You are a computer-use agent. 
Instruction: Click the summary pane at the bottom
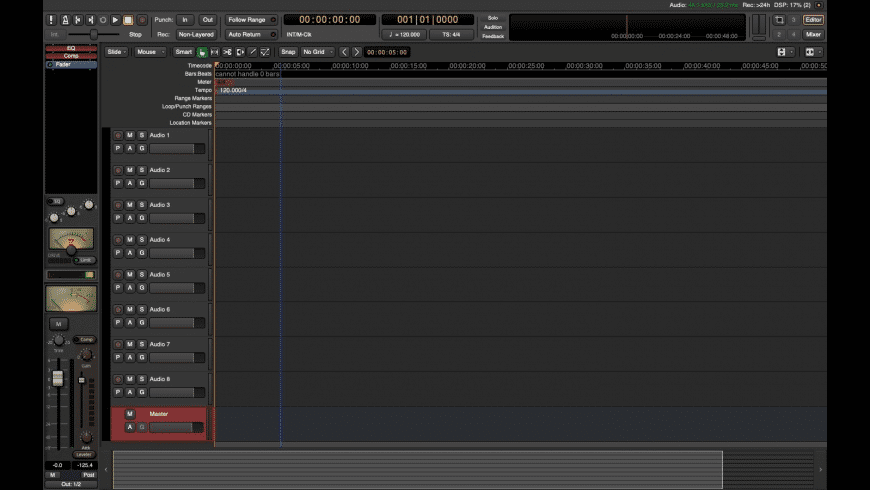[x=463, y=469]
